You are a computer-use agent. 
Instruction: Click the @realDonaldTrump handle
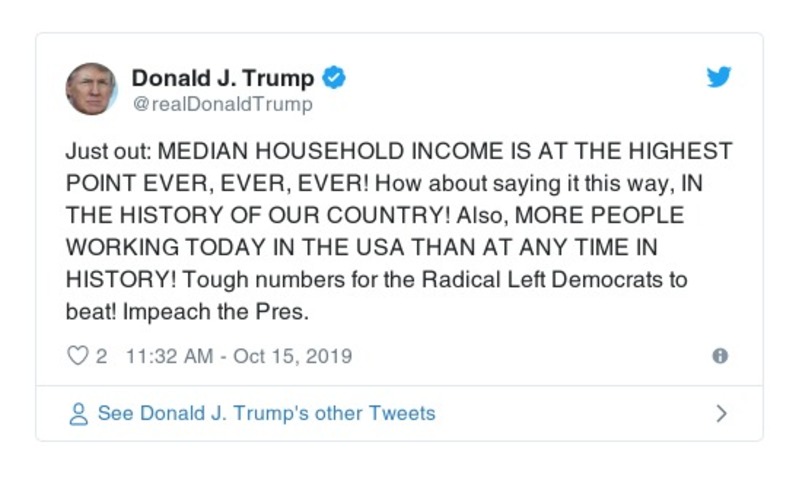222,104
